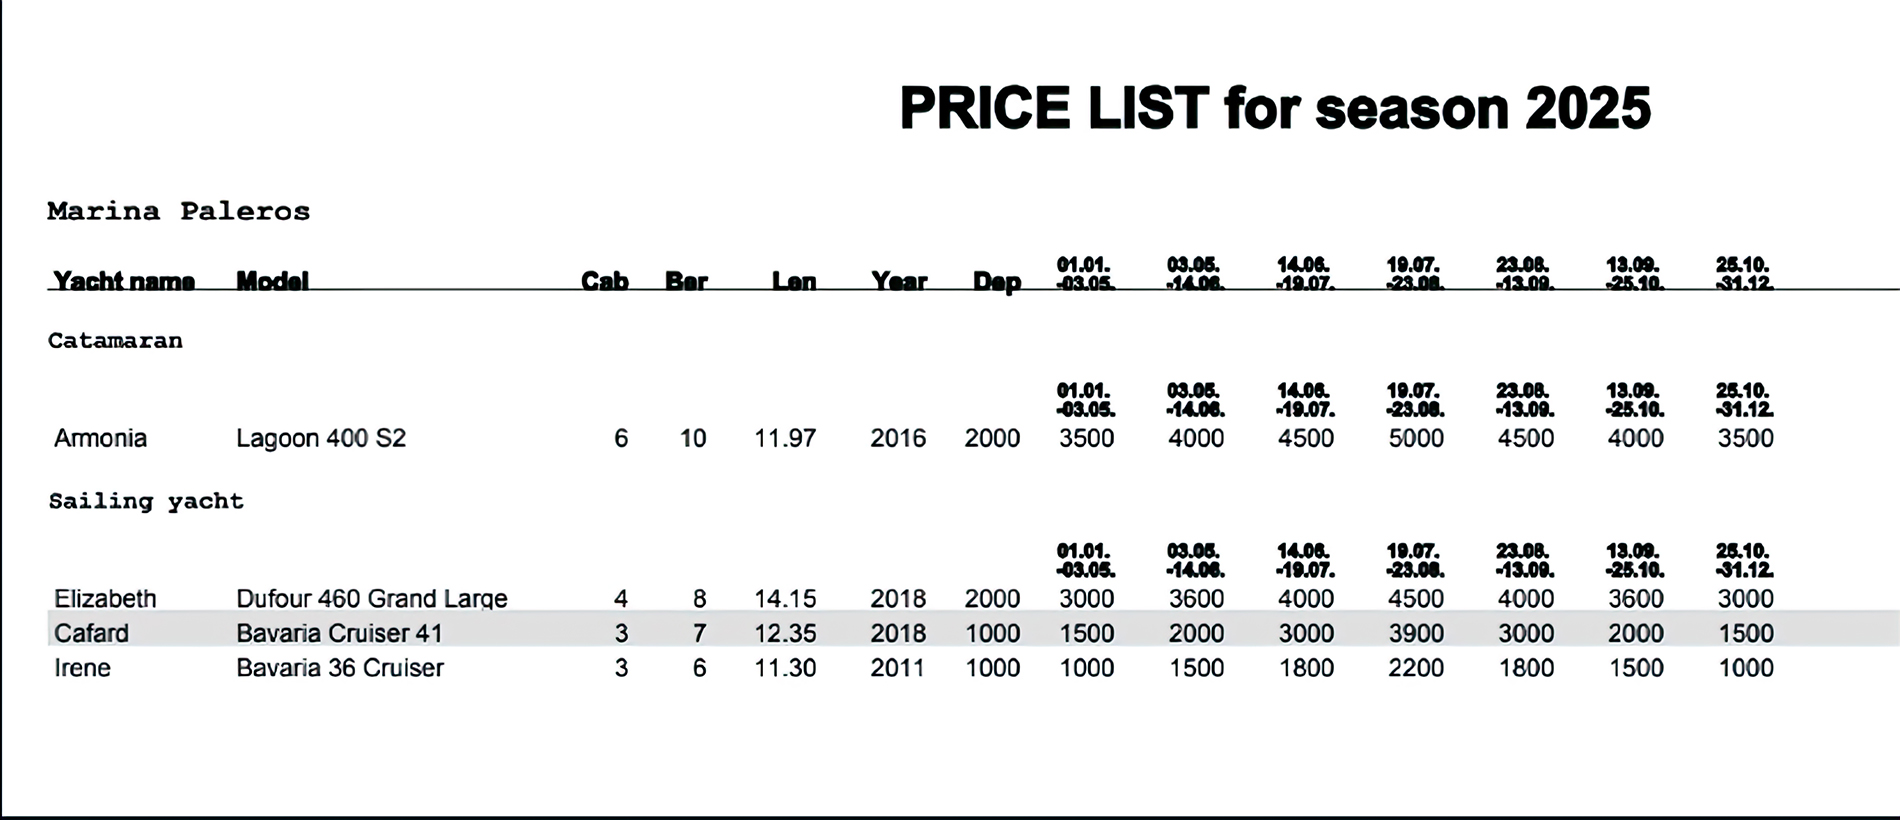Click the Armonia yacht name
Viewport: 1900px width, 820px height.
coord(100,438)
